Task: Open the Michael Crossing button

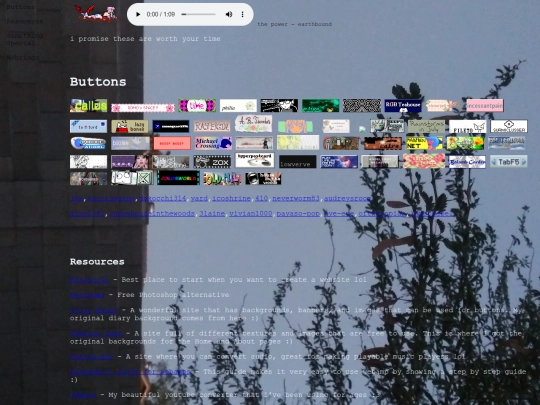Action: point(213,143)
